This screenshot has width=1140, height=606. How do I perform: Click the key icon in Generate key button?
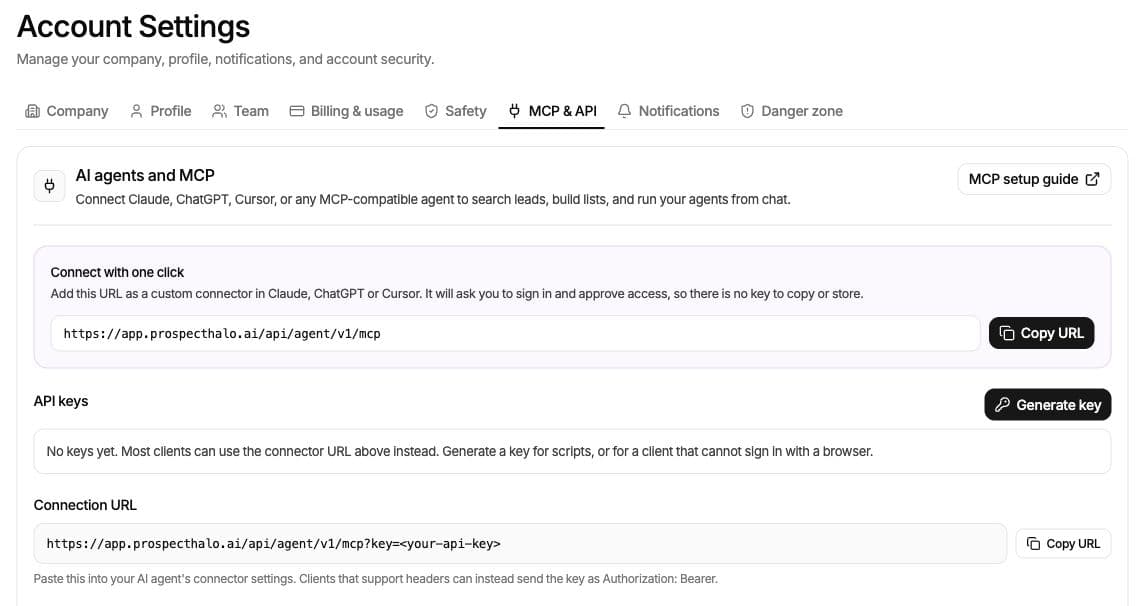pyautogui.click(x=1003, y=405)
